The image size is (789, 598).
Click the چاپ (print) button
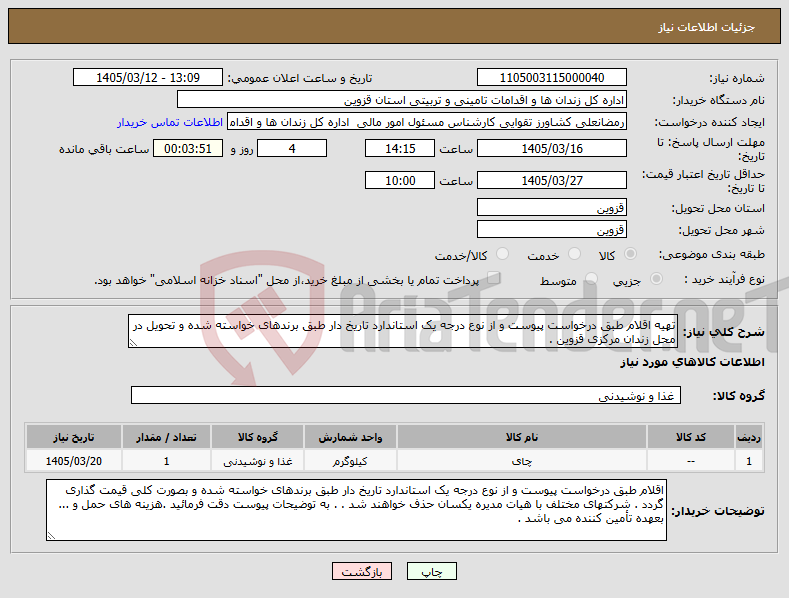(x=432, y=572)
